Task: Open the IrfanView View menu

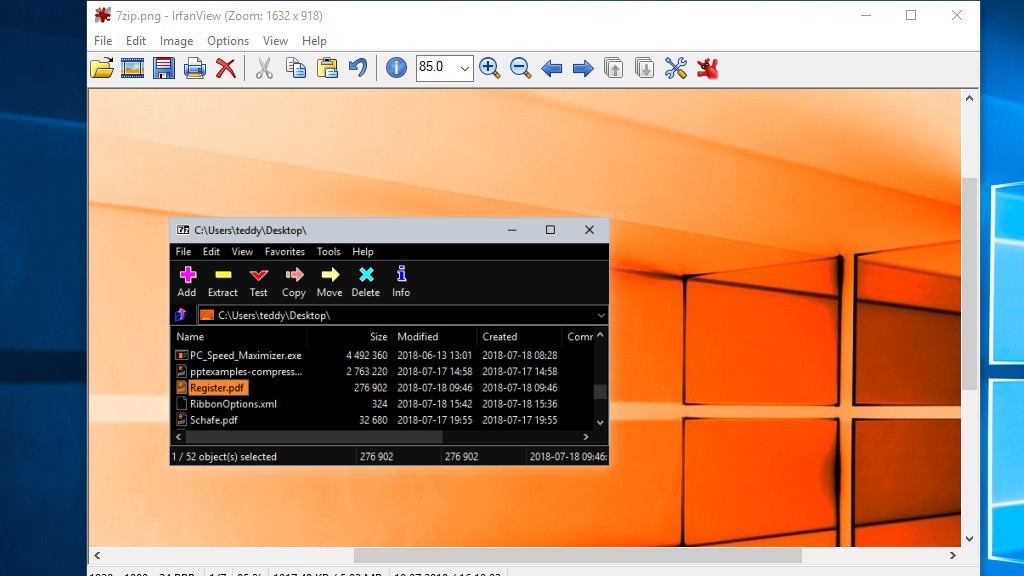Action: coord(275,40)
